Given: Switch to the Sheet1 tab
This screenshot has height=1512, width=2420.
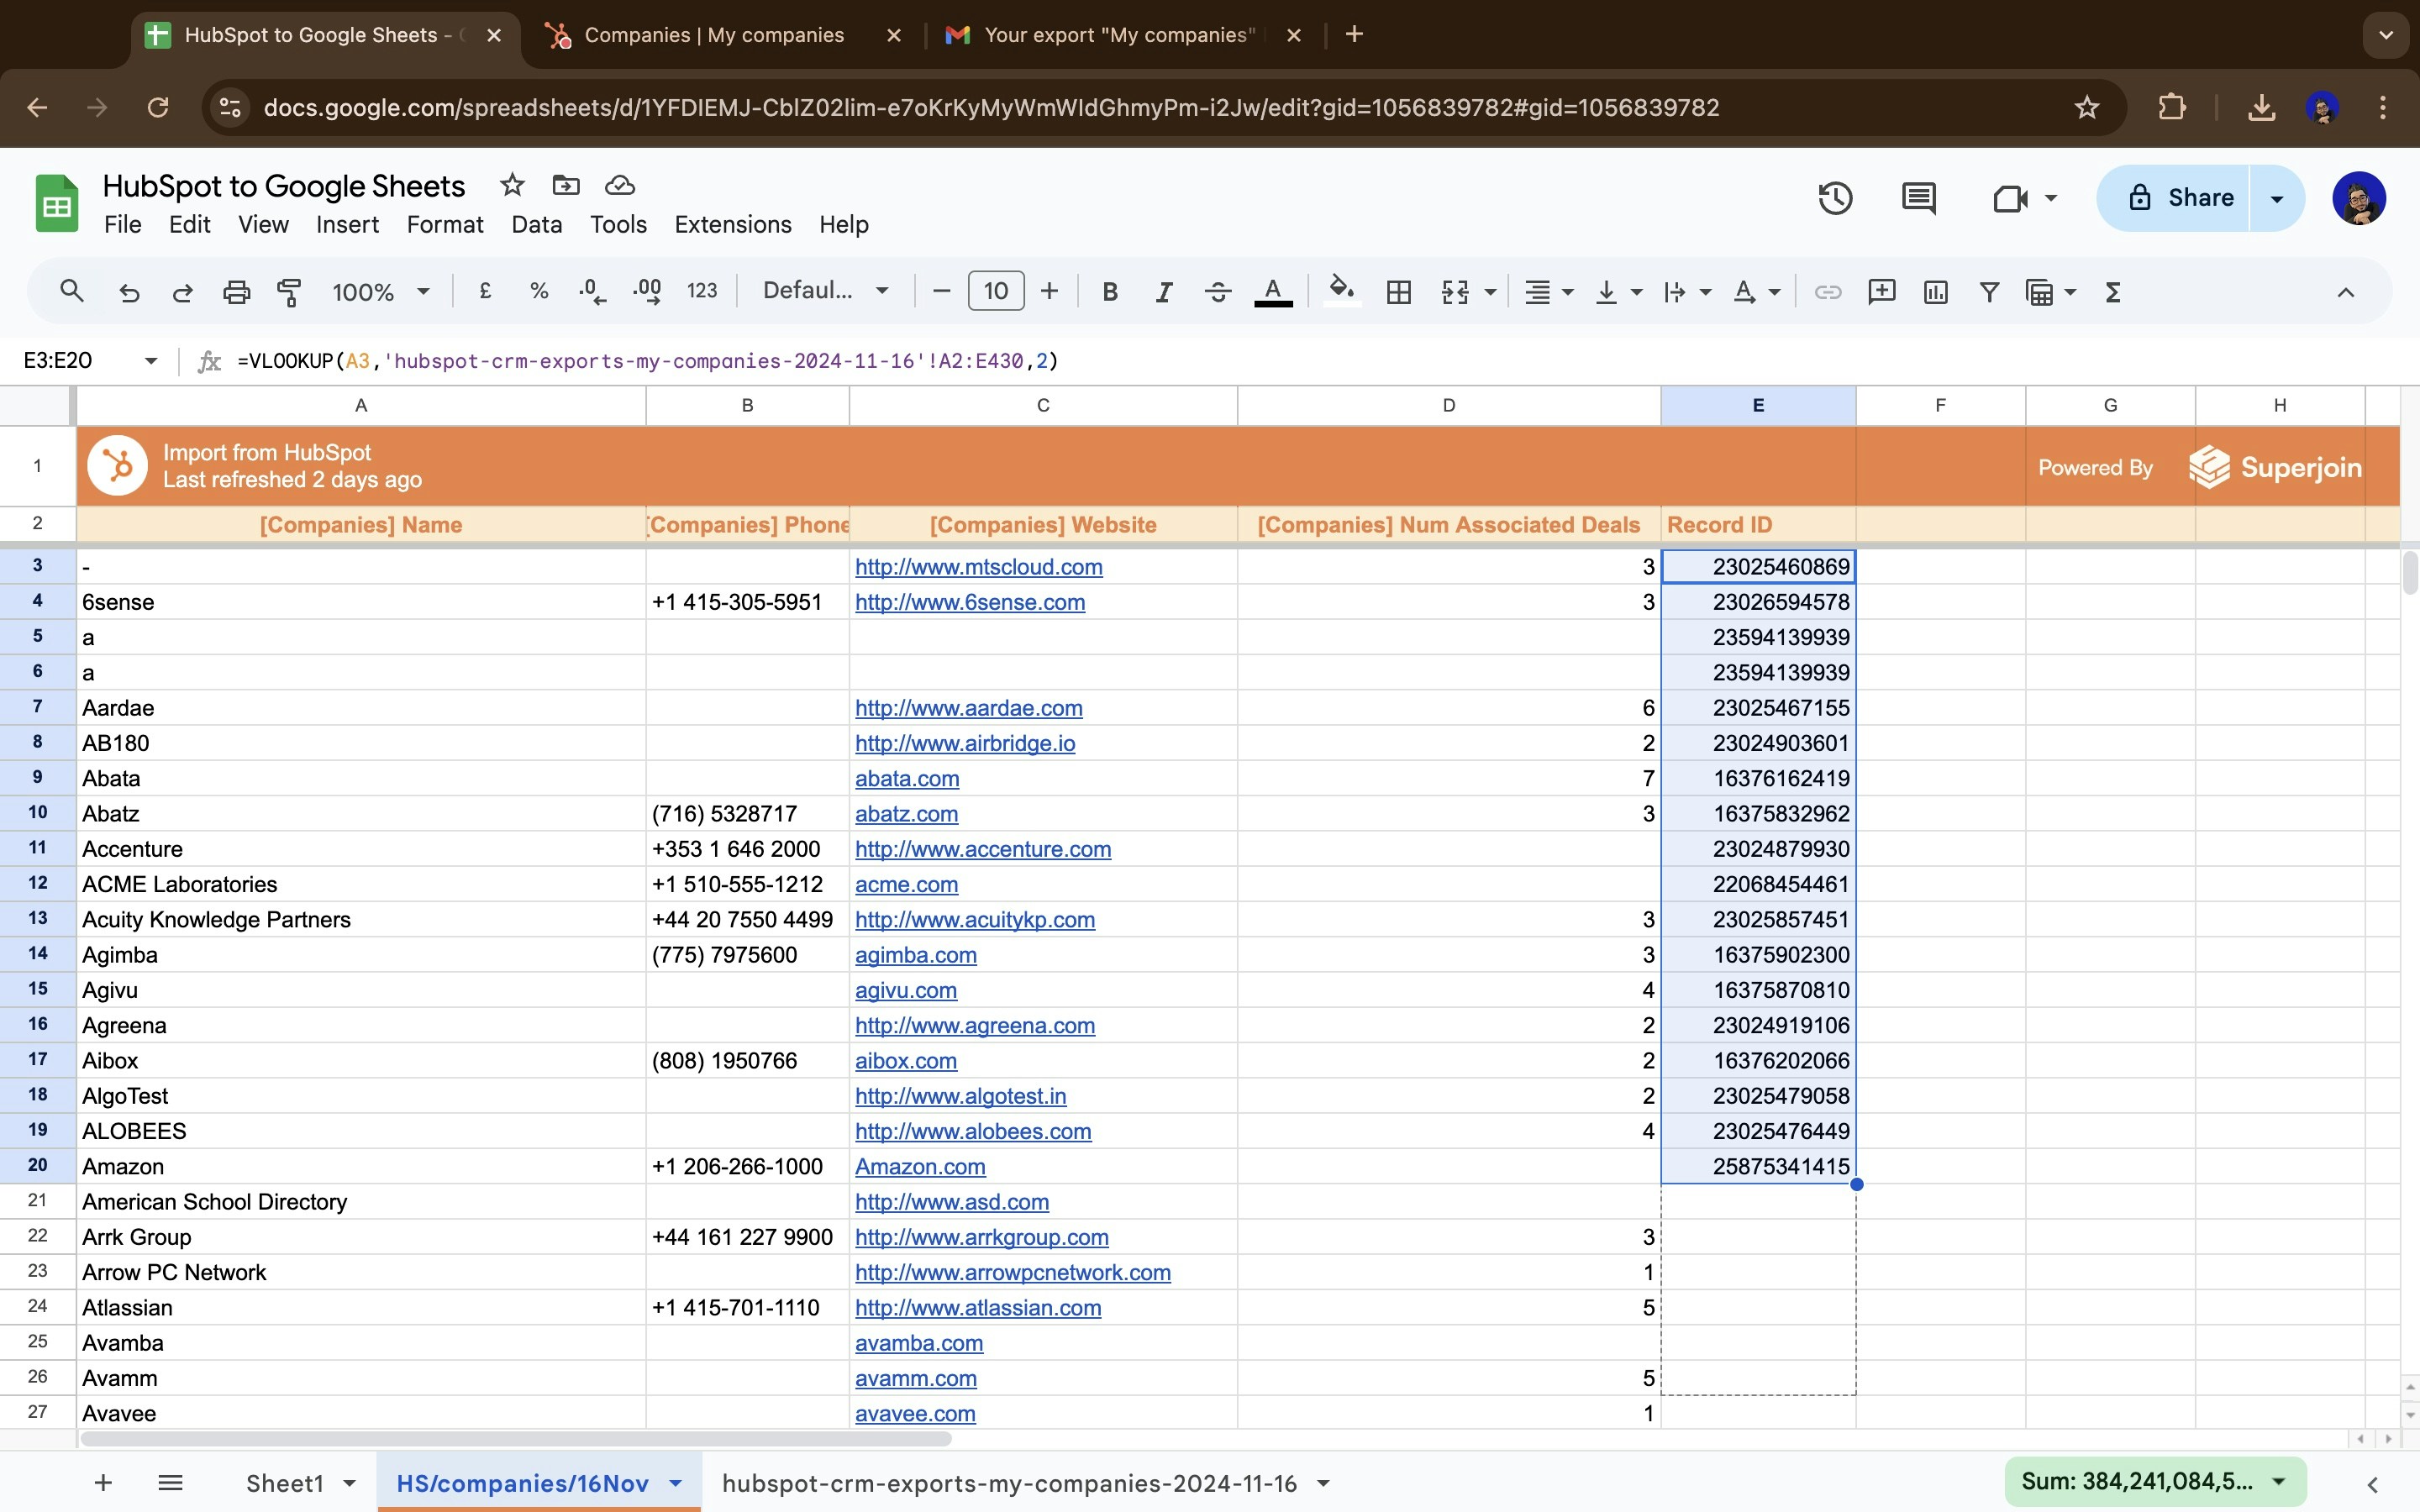Looking at the screenshot, I should (285, 1483).
